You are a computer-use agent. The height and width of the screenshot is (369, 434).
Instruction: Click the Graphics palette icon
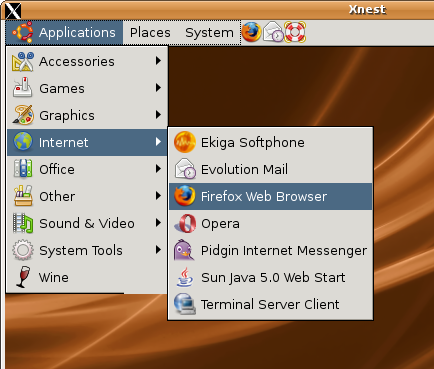(x=23, y=115)
